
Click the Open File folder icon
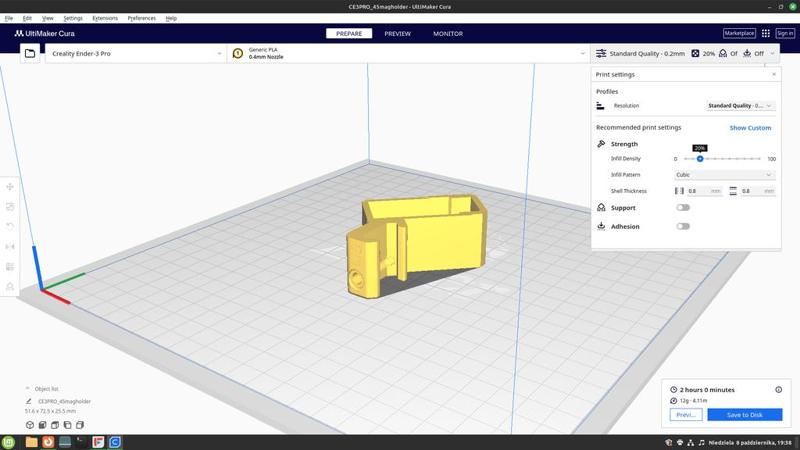tap(30, 53)
